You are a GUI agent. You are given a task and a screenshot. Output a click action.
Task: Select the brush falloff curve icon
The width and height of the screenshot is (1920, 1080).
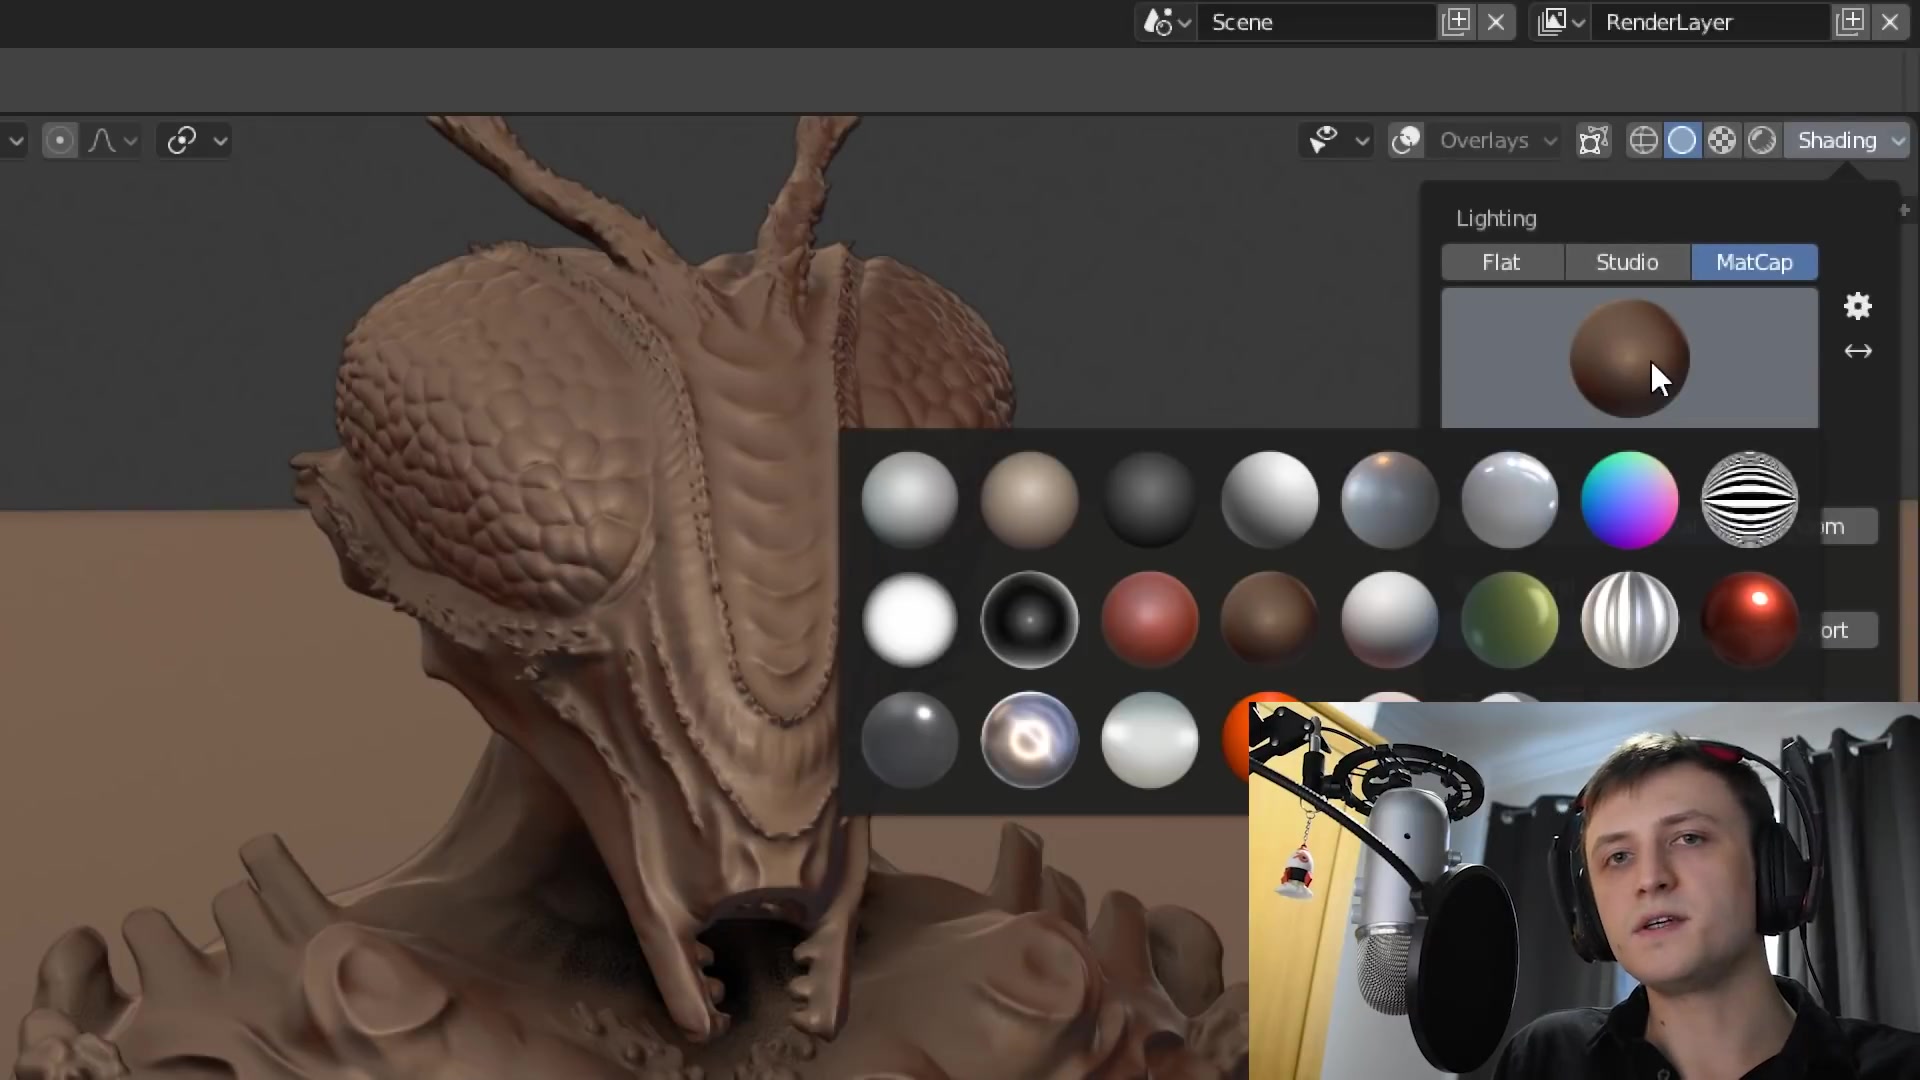[100, 140]
